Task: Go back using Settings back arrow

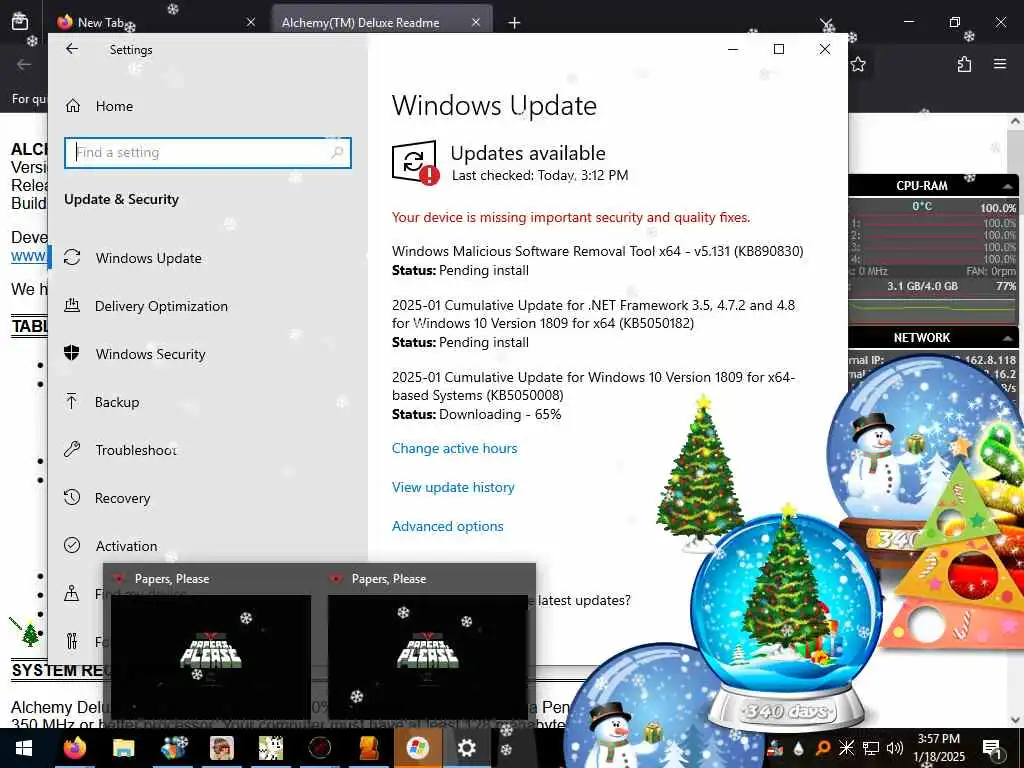Action: (72, 49)
